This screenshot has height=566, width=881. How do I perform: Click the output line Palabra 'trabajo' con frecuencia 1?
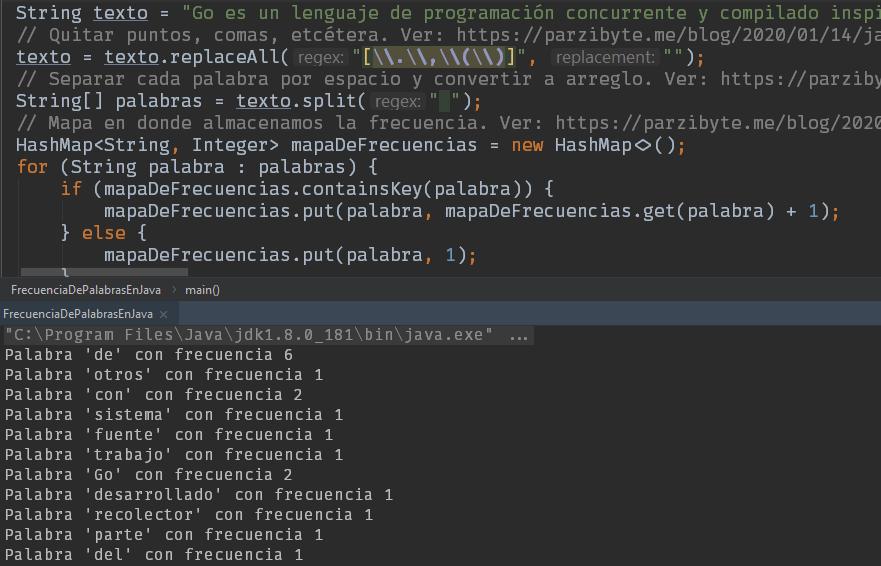(x=174, y=455)
